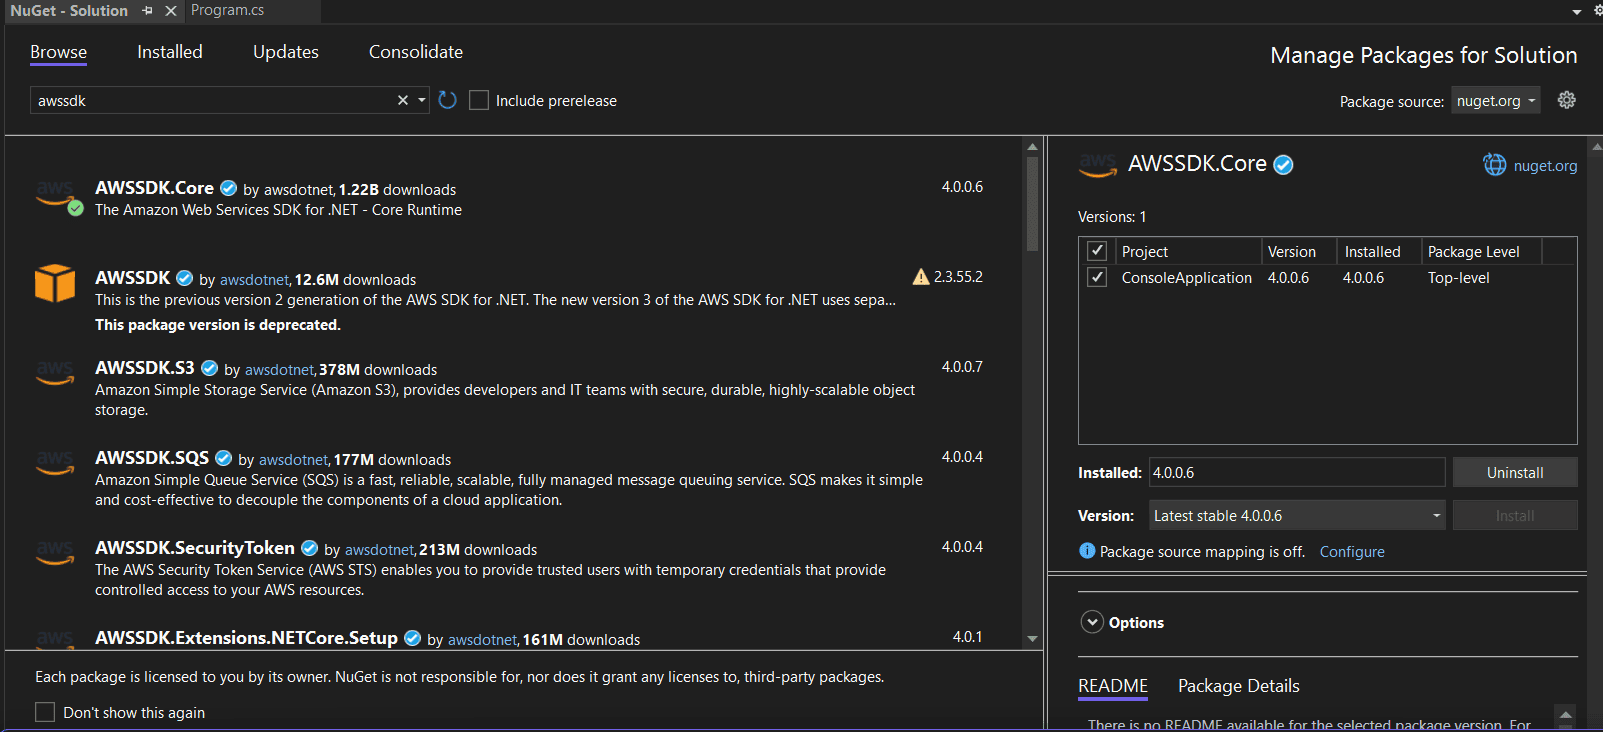Select AWSSDK.Extensions.NETCore.Setup package title

tap(246, 638)
